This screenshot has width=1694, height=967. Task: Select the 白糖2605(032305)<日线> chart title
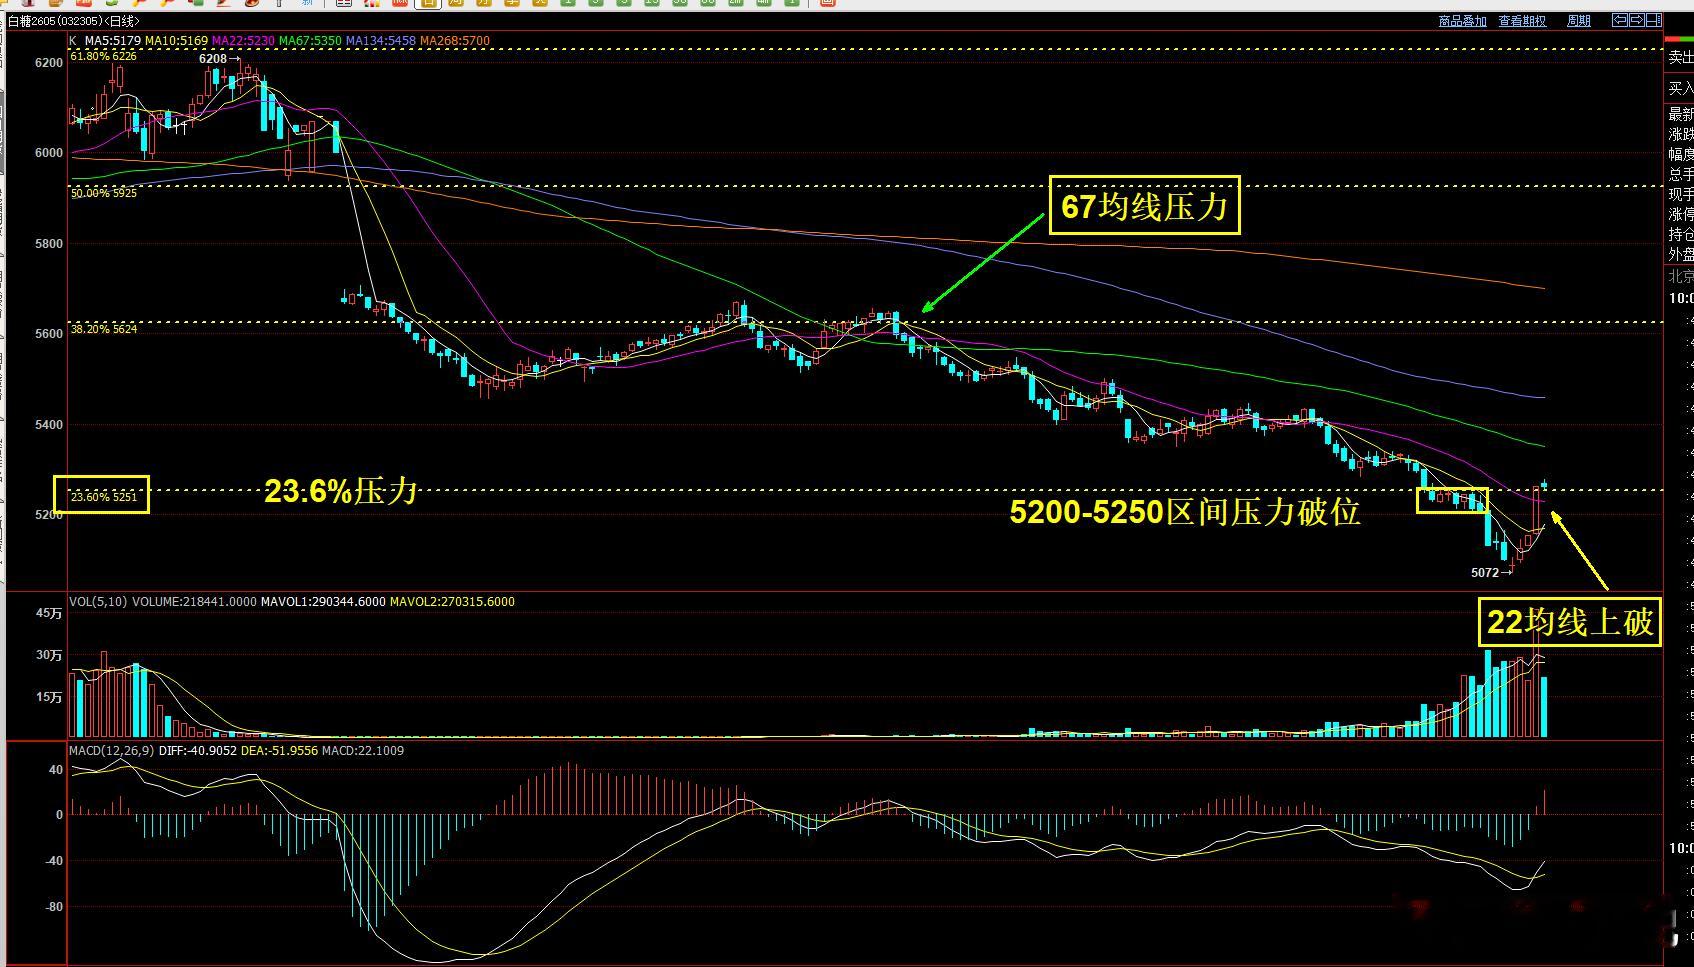pos(72,21)
